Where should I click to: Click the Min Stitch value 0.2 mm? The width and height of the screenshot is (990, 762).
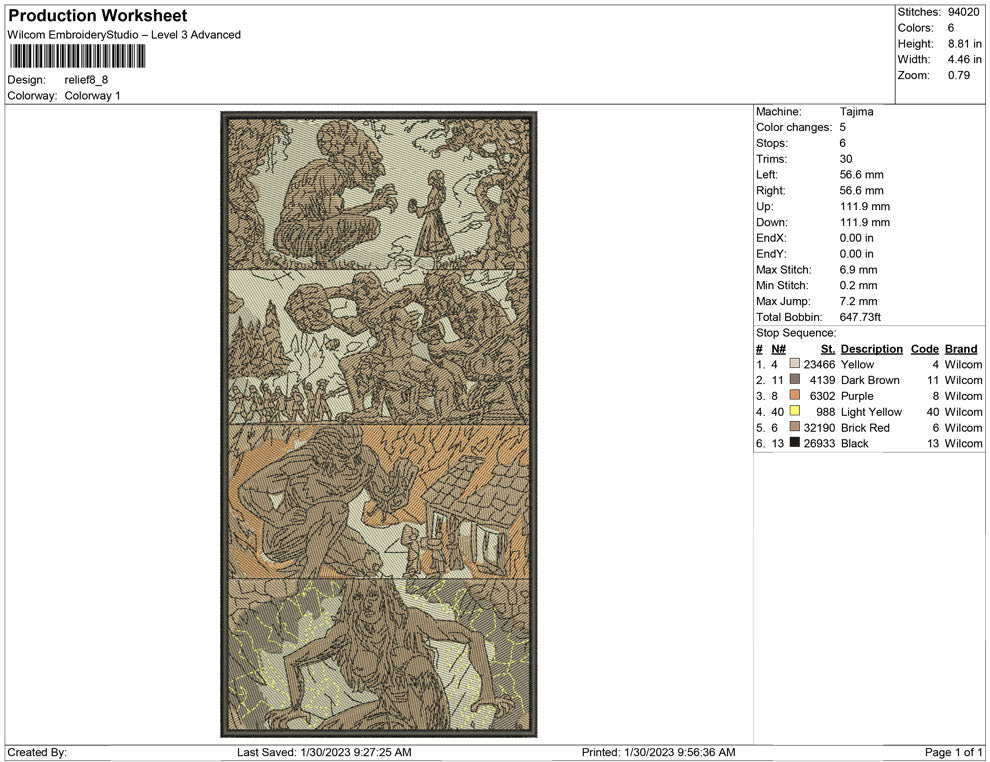coord(858,285)
